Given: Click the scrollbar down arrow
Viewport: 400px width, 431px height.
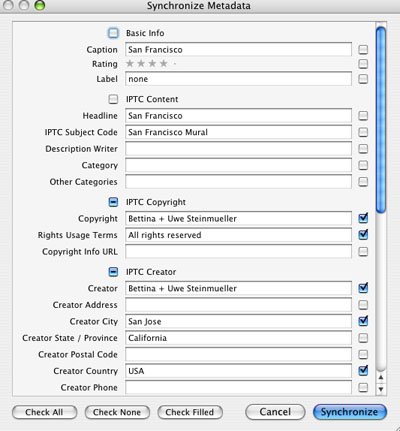Looking at the screenshot, I should 381,389.
